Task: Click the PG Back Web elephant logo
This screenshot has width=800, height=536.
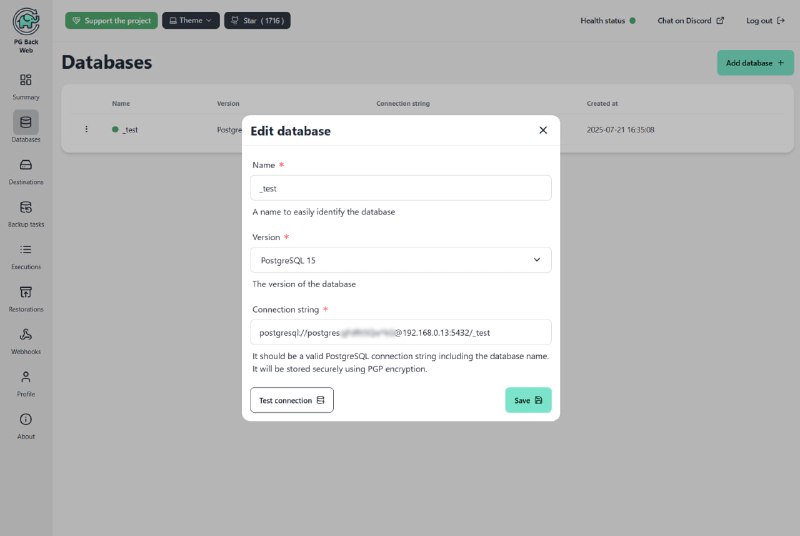Action: tap(26, 21)
